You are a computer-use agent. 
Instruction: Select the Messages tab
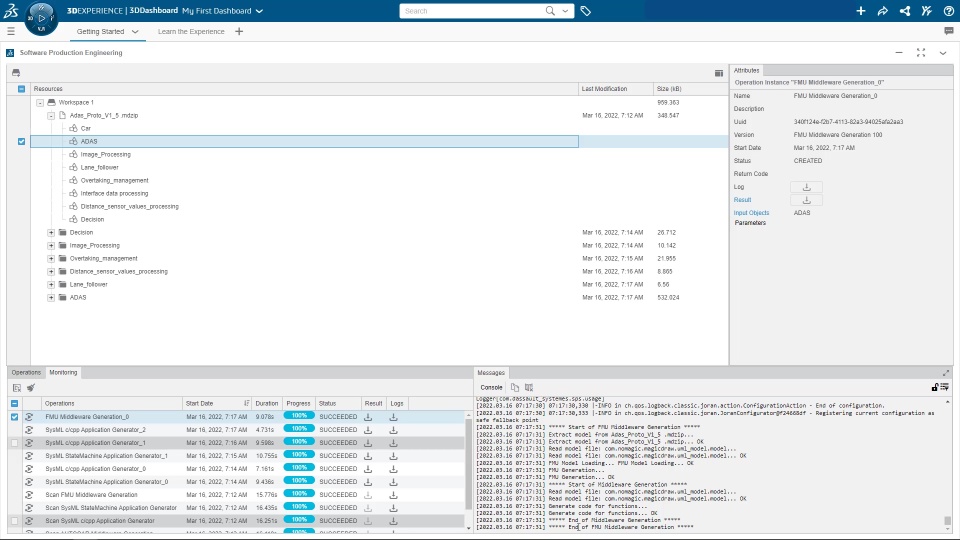pos(490,372)
